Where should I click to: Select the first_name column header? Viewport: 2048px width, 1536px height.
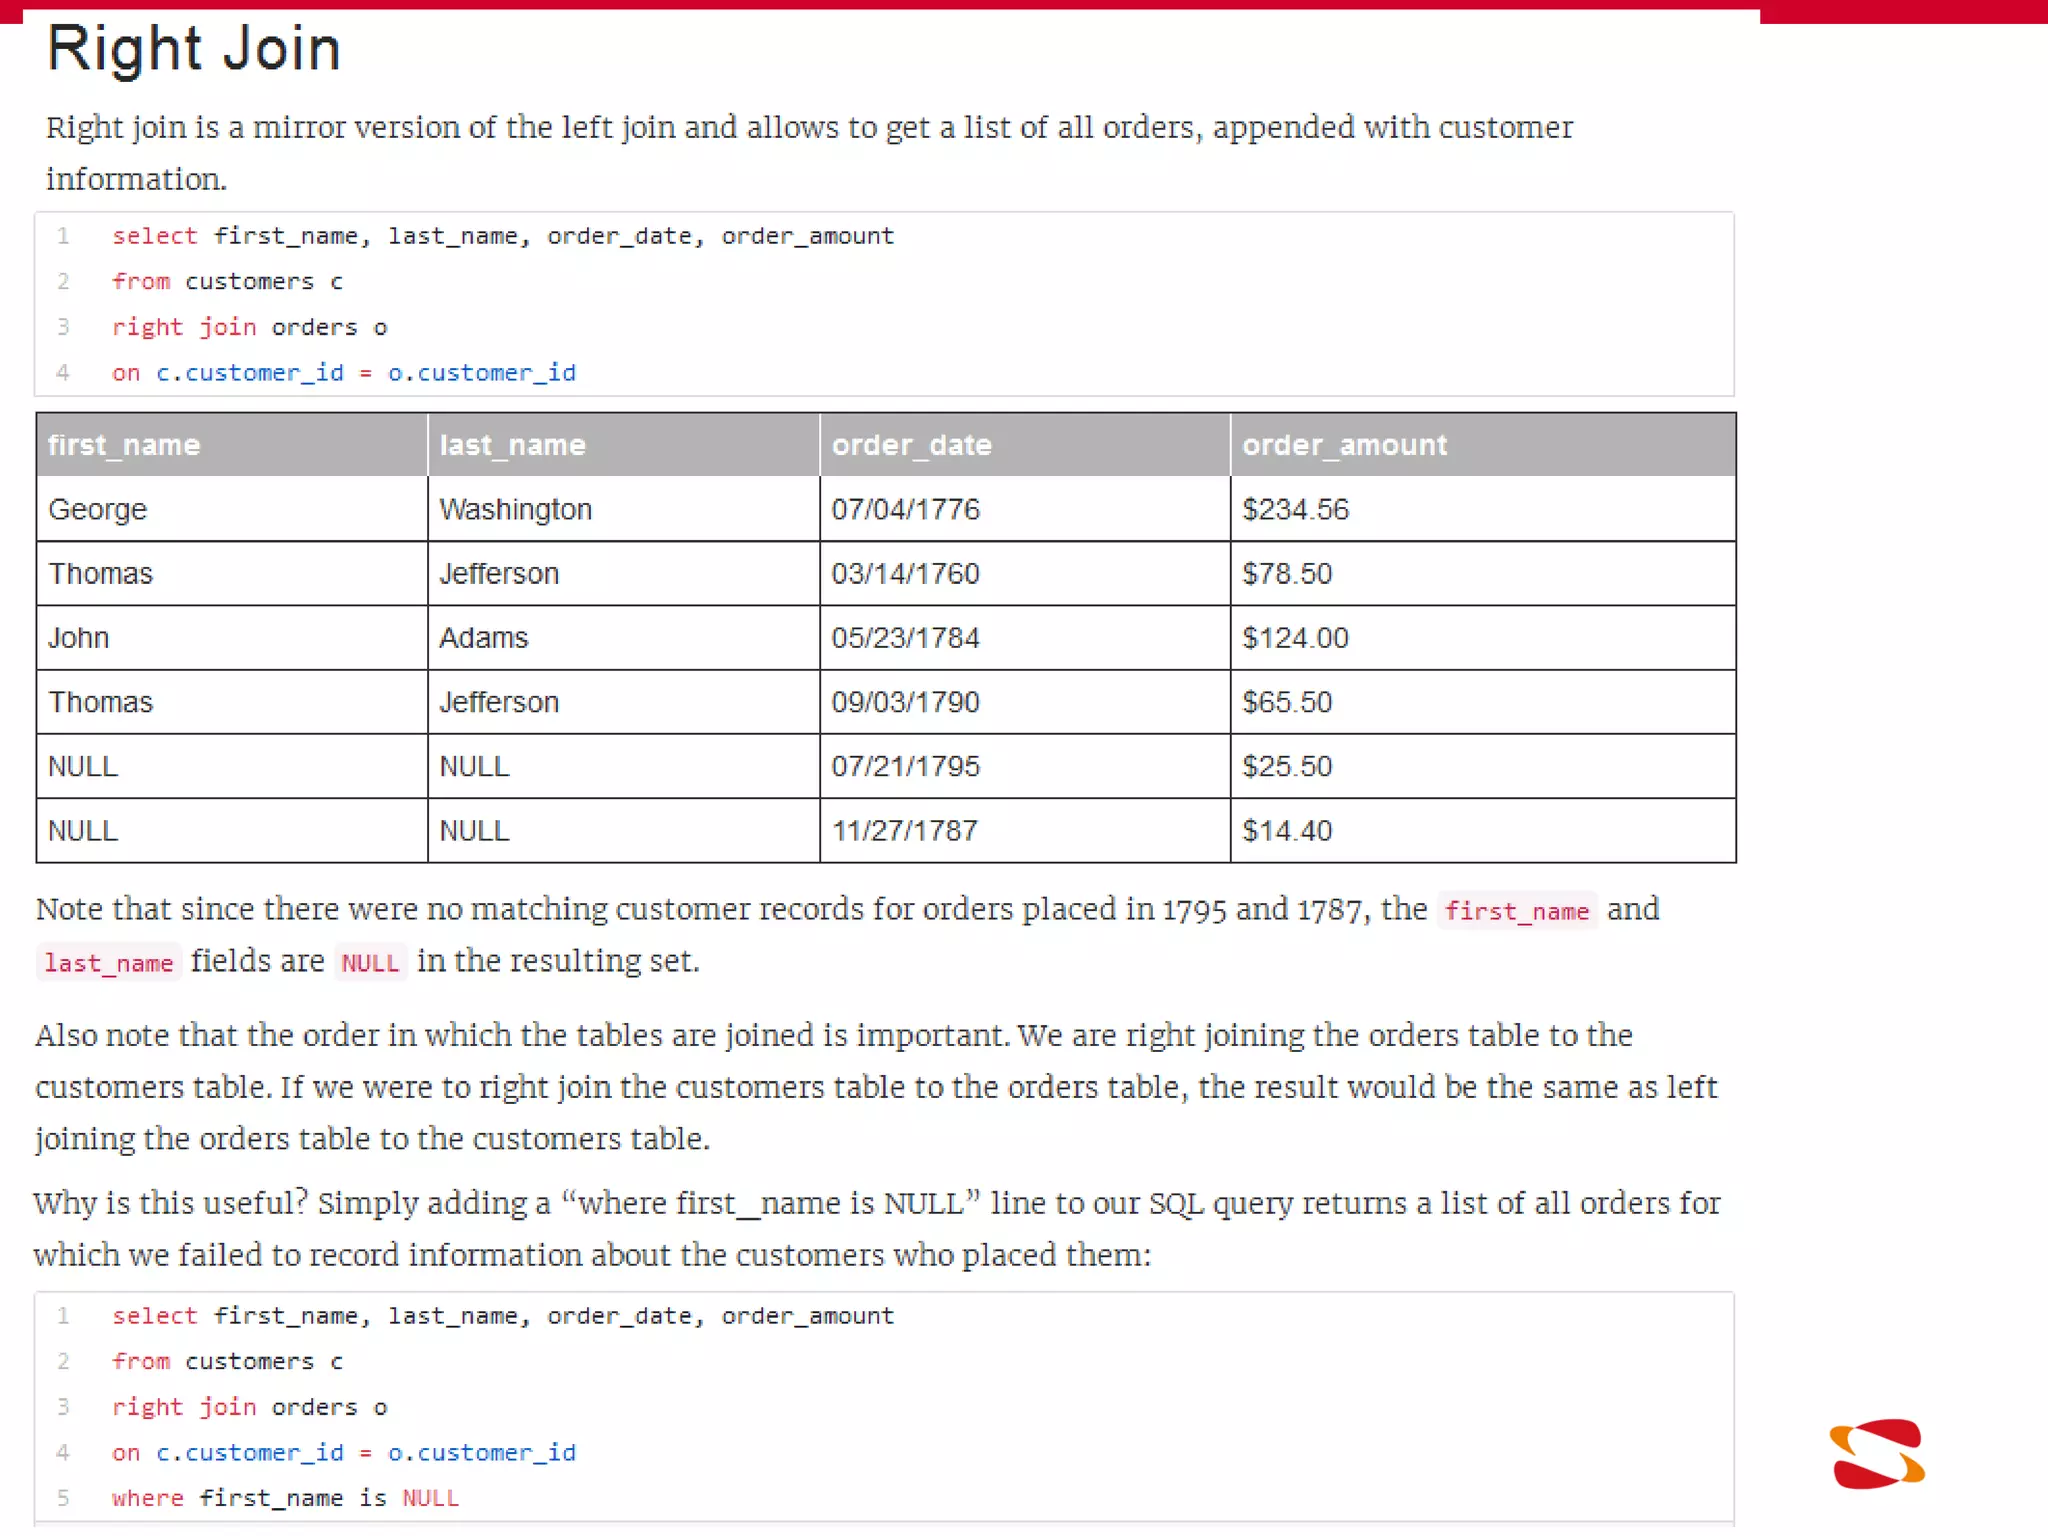tap(232, 445)
